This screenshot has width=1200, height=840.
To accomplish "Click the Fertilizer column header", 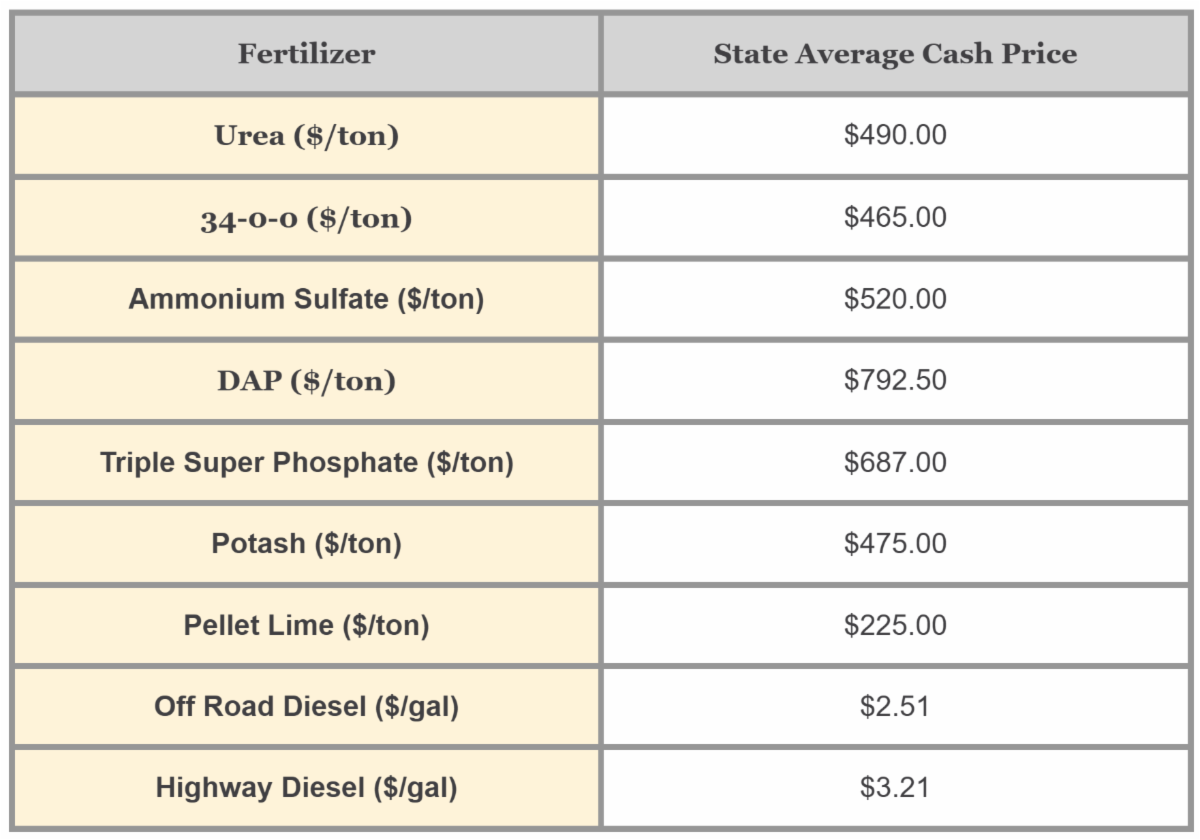I will [x=306, y=54].
